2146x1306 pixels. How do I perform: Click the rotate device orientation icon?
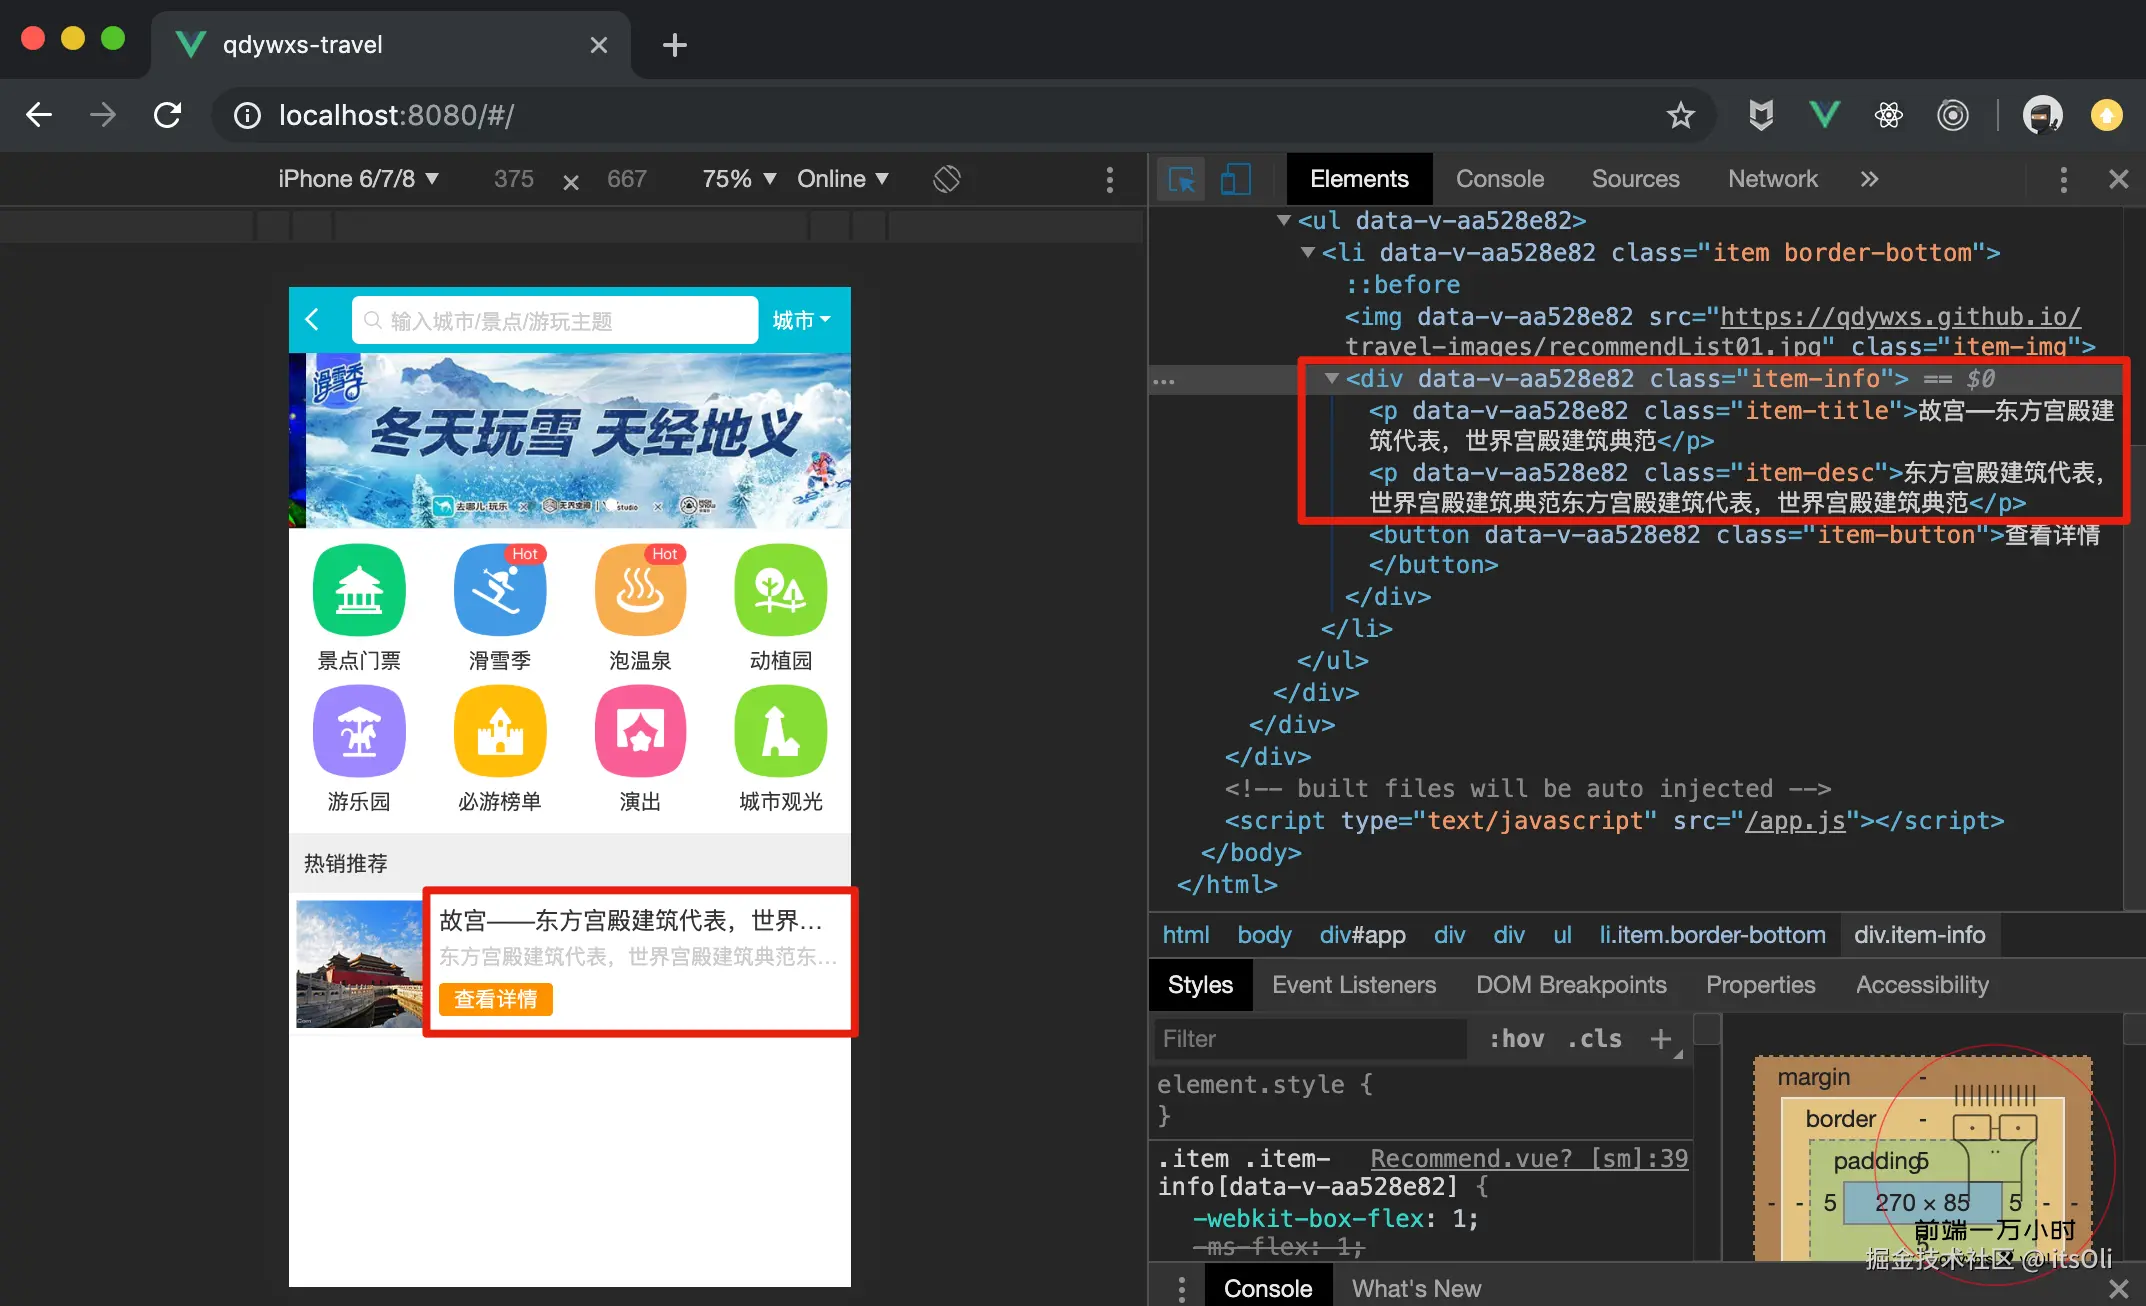pos(946,179)
